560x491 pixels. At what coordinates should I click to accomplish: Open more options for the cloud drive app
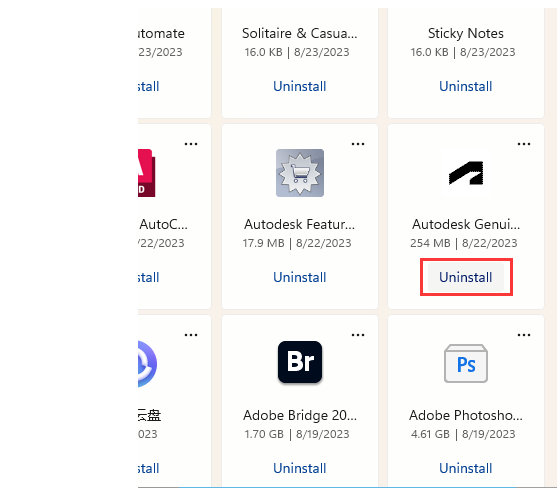[x=191, y=335]
